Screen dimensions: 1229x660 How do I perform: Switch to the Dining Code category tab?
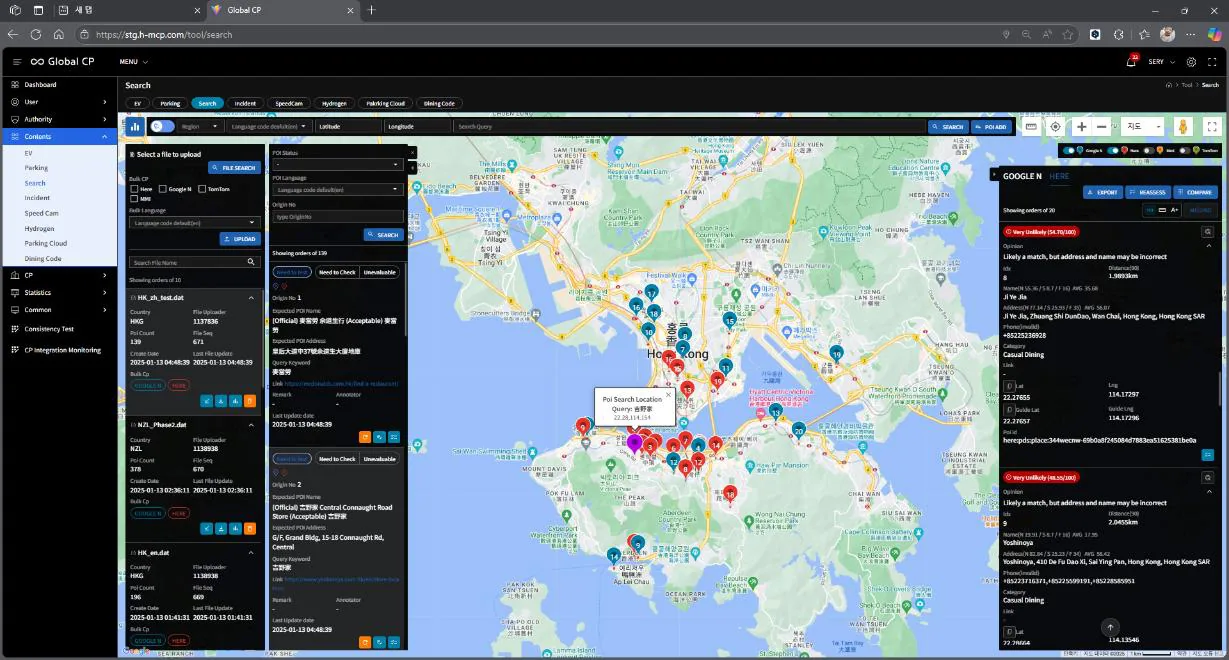pos(439,103)
